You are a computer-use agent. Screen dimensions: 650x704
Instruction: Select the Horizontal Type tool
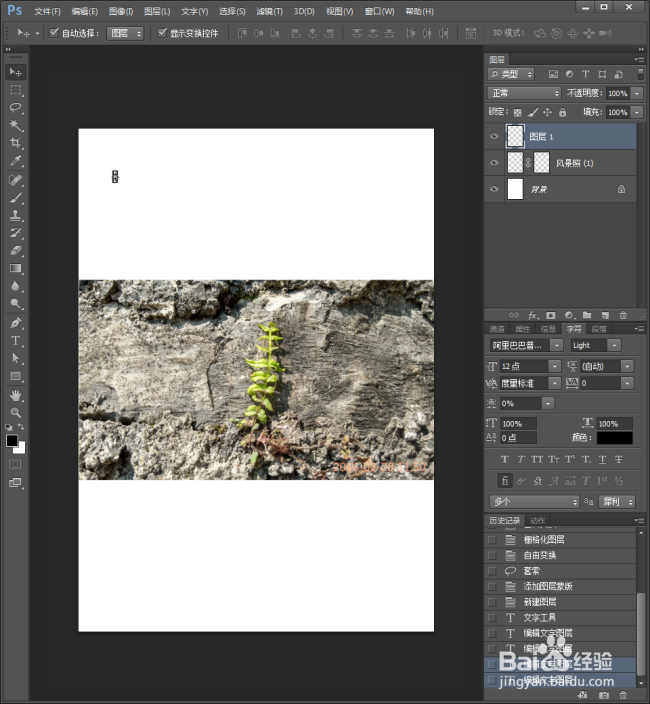(16, 341)
